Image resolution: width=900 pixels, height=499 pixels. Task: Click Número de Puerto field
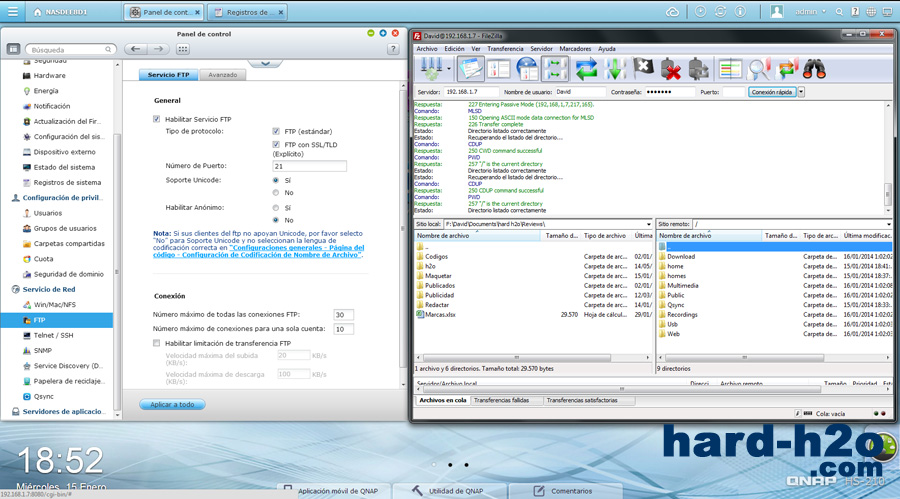coord(309,166)
